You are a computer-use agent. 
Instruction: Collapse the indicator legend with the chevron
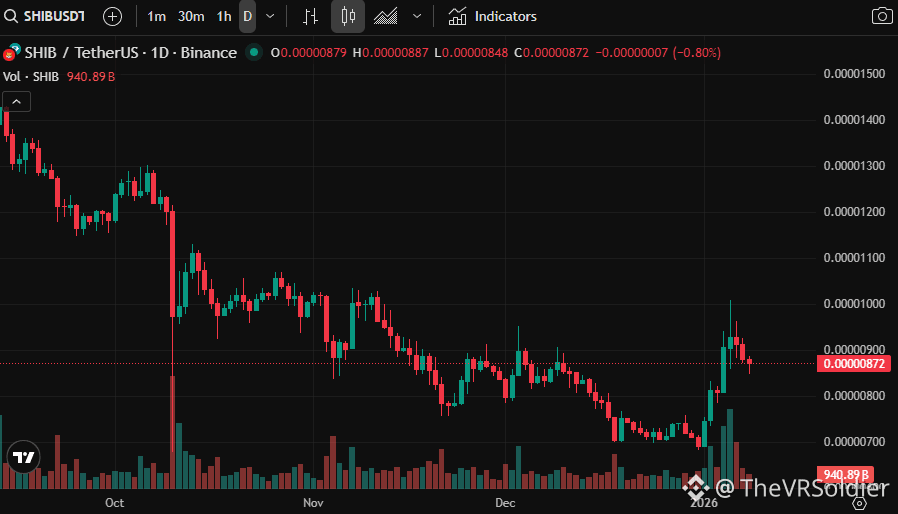[x=17, y=102]
